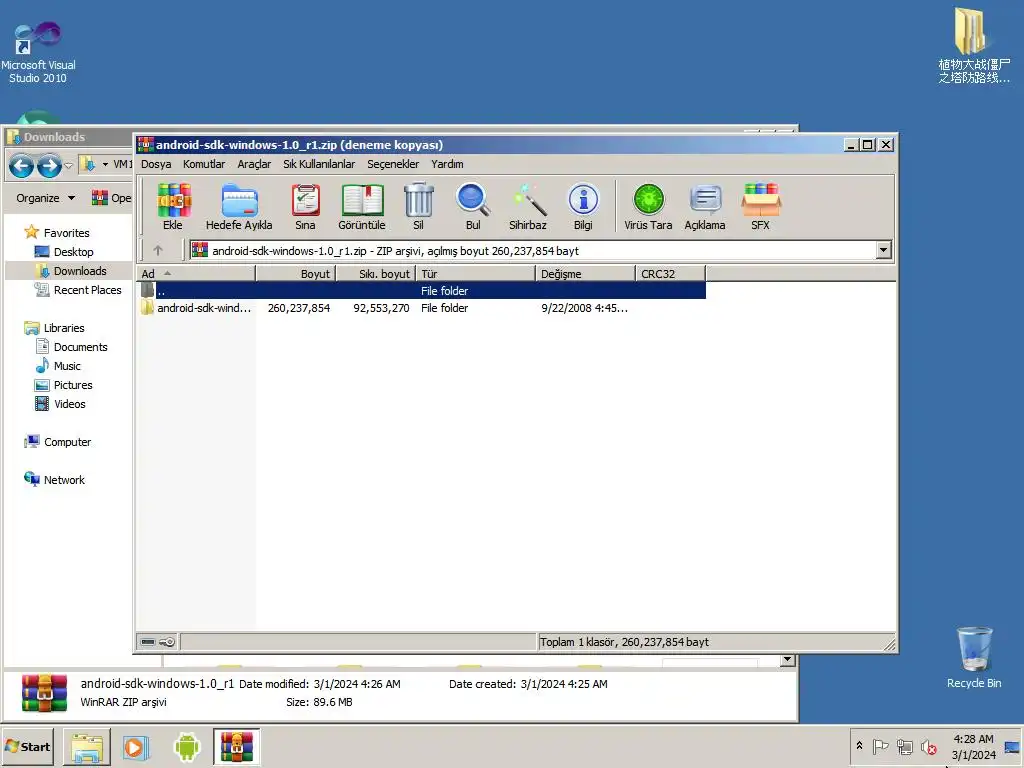1024x768 pixels.
Task: Click the Sil (delete) trash icon
Action: [418, 207]
